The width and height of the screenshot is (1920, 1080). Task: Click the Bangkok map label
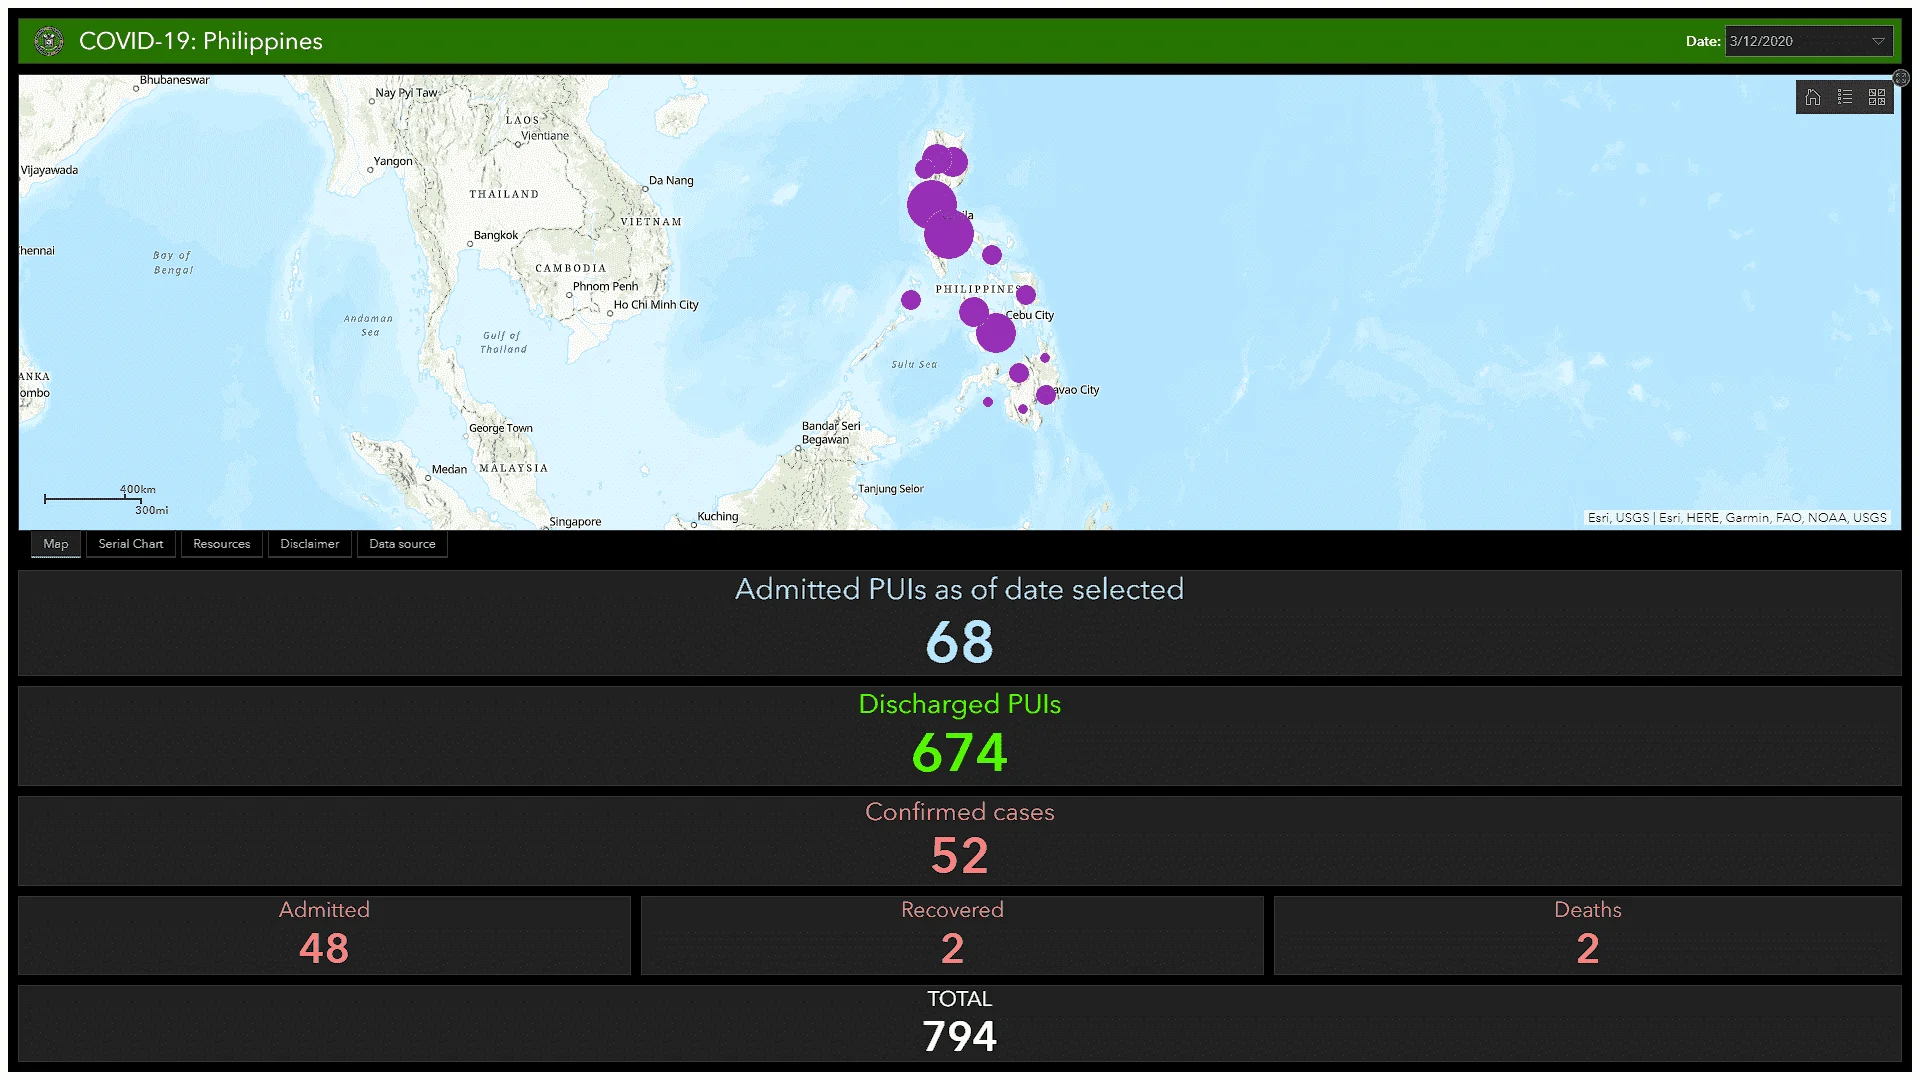(496, 236)
